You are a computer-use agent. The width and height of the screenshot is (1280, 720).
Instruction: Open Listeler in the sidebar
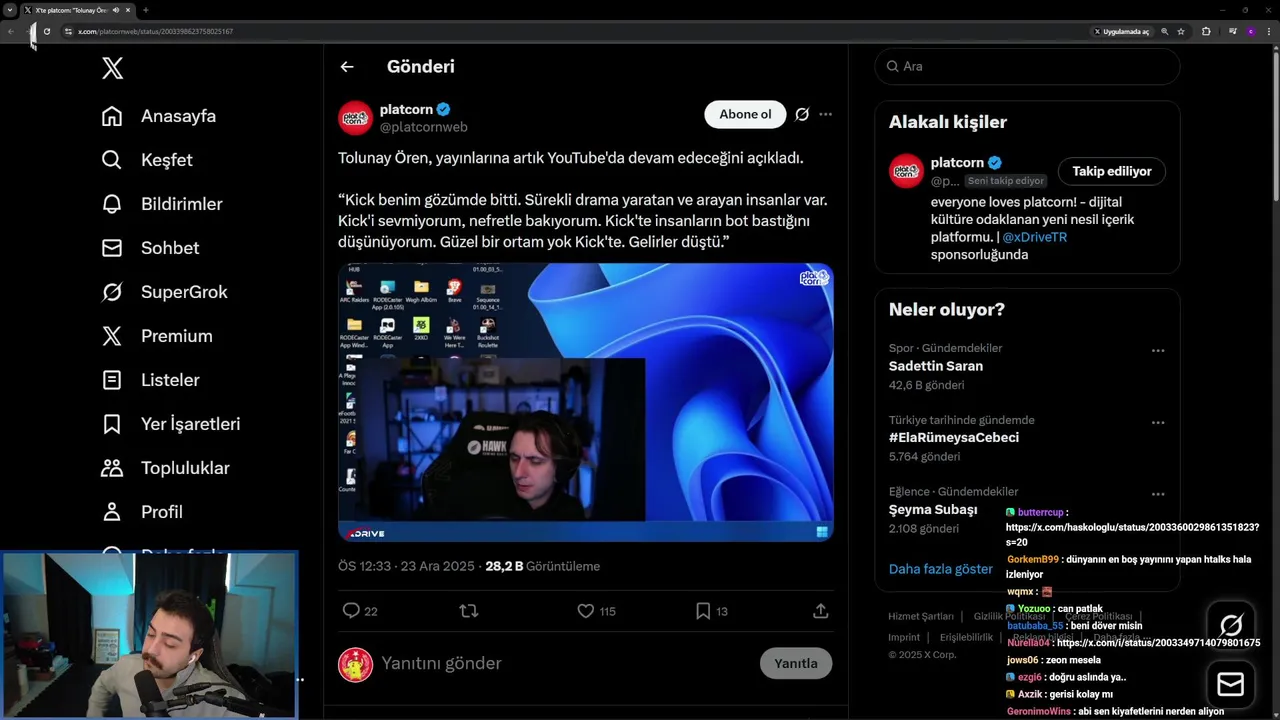150,380
